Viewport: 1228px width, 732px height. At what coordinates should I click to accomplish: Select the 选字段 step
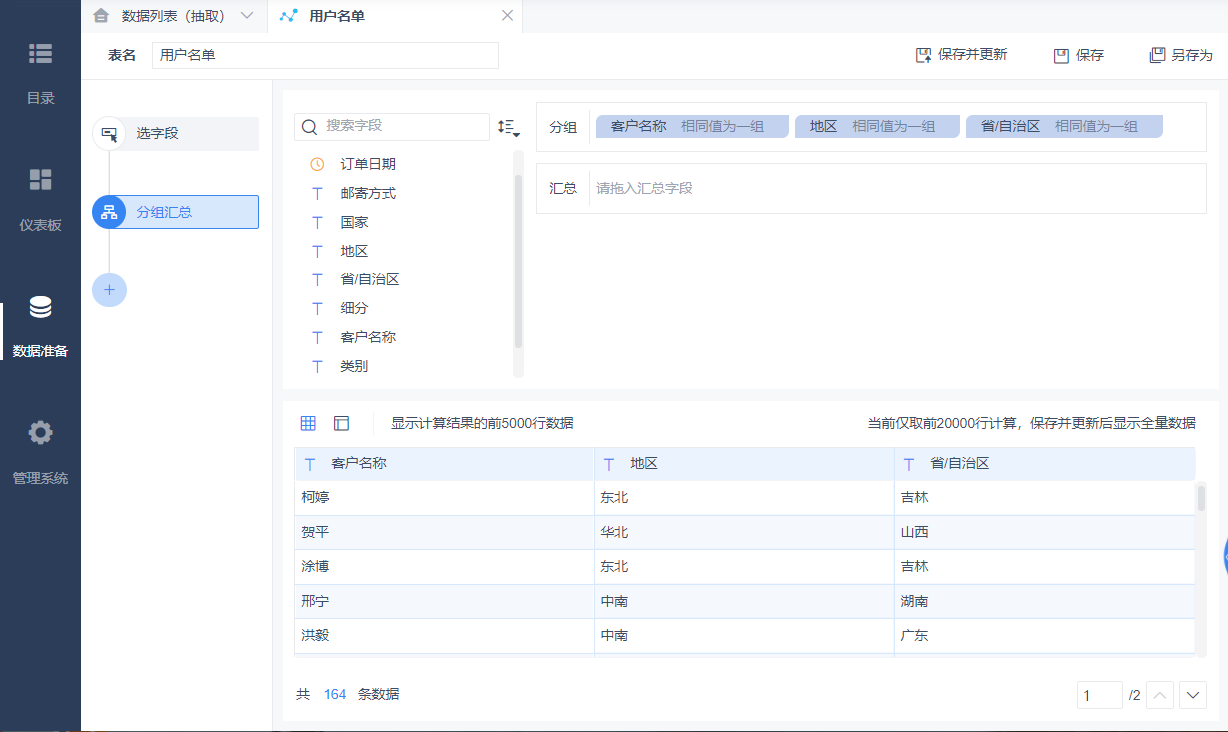point(176,133)
